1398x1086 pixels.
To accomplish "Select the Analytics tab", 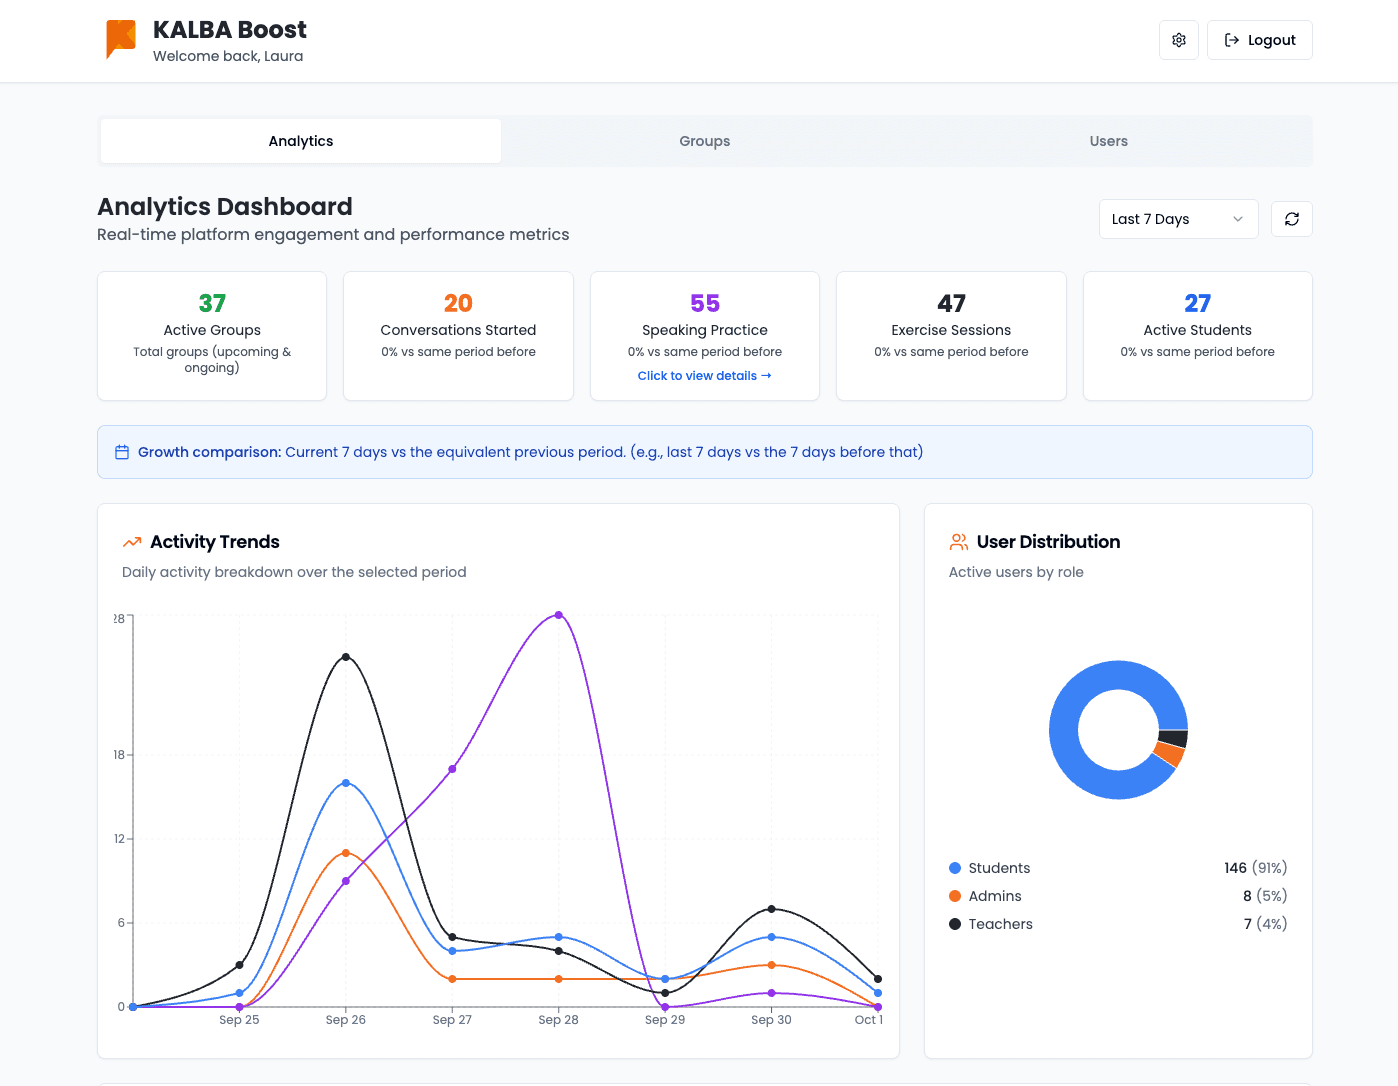I will tap(301, 141).
